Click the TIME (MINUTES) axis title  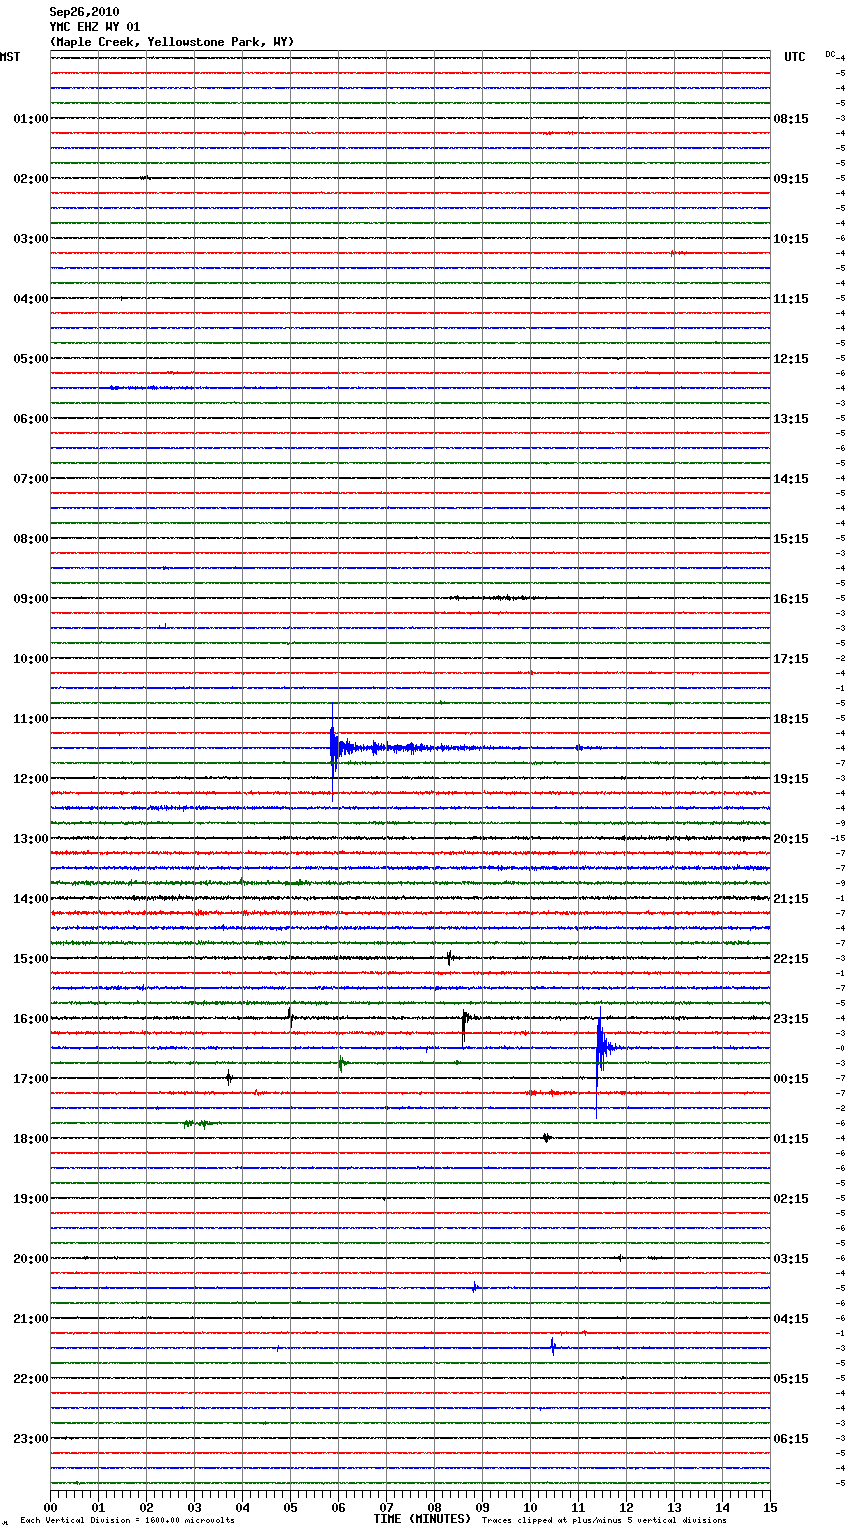422,1519
